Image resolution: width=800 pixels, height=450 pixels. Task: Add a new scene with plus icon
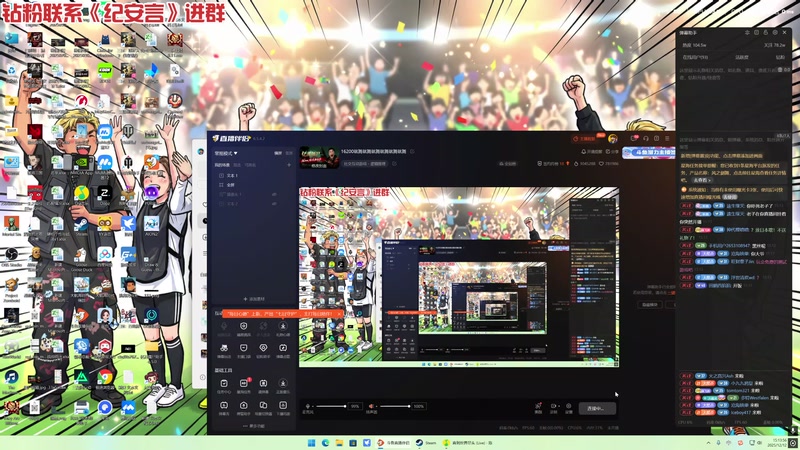coord(289,165)
